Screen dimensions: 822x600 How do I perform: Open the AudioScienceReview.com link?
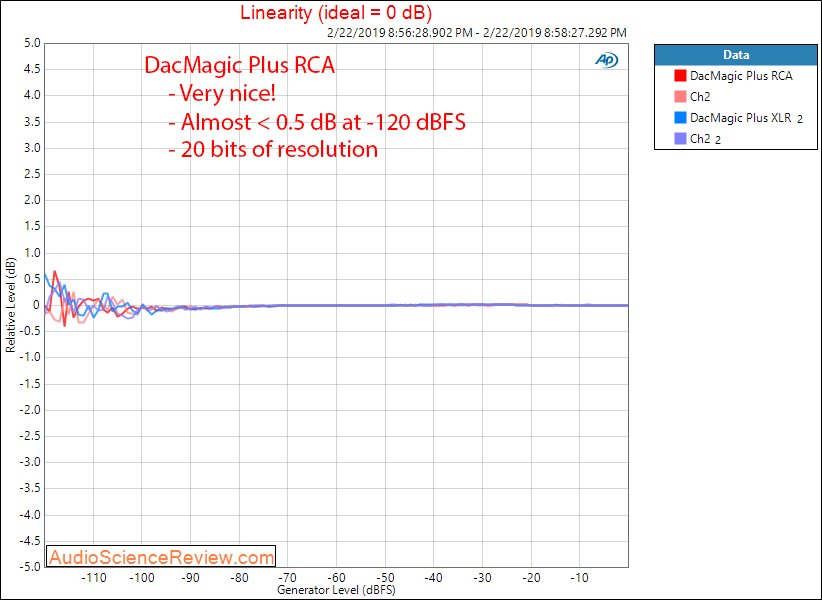pyautogui.click(x=161, y=557)
